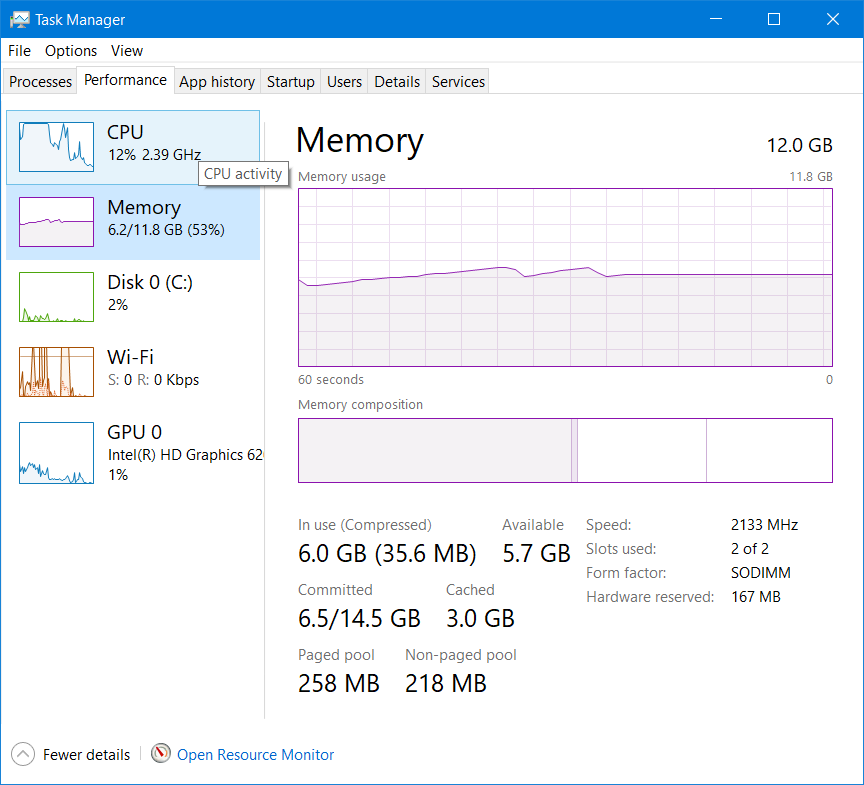
Task: Open Resource Monitor link
Action: (255, 755)
